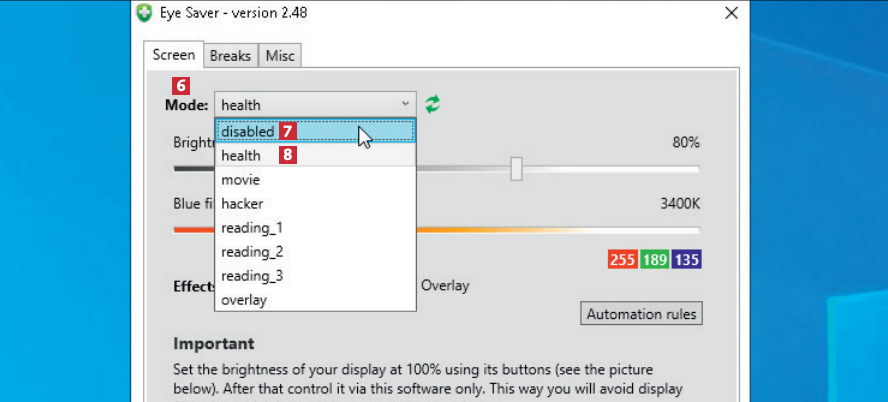This screenshot has height=402, width=888.
Task: Select the disabled mode option
Action: click(x=247, y=131)
